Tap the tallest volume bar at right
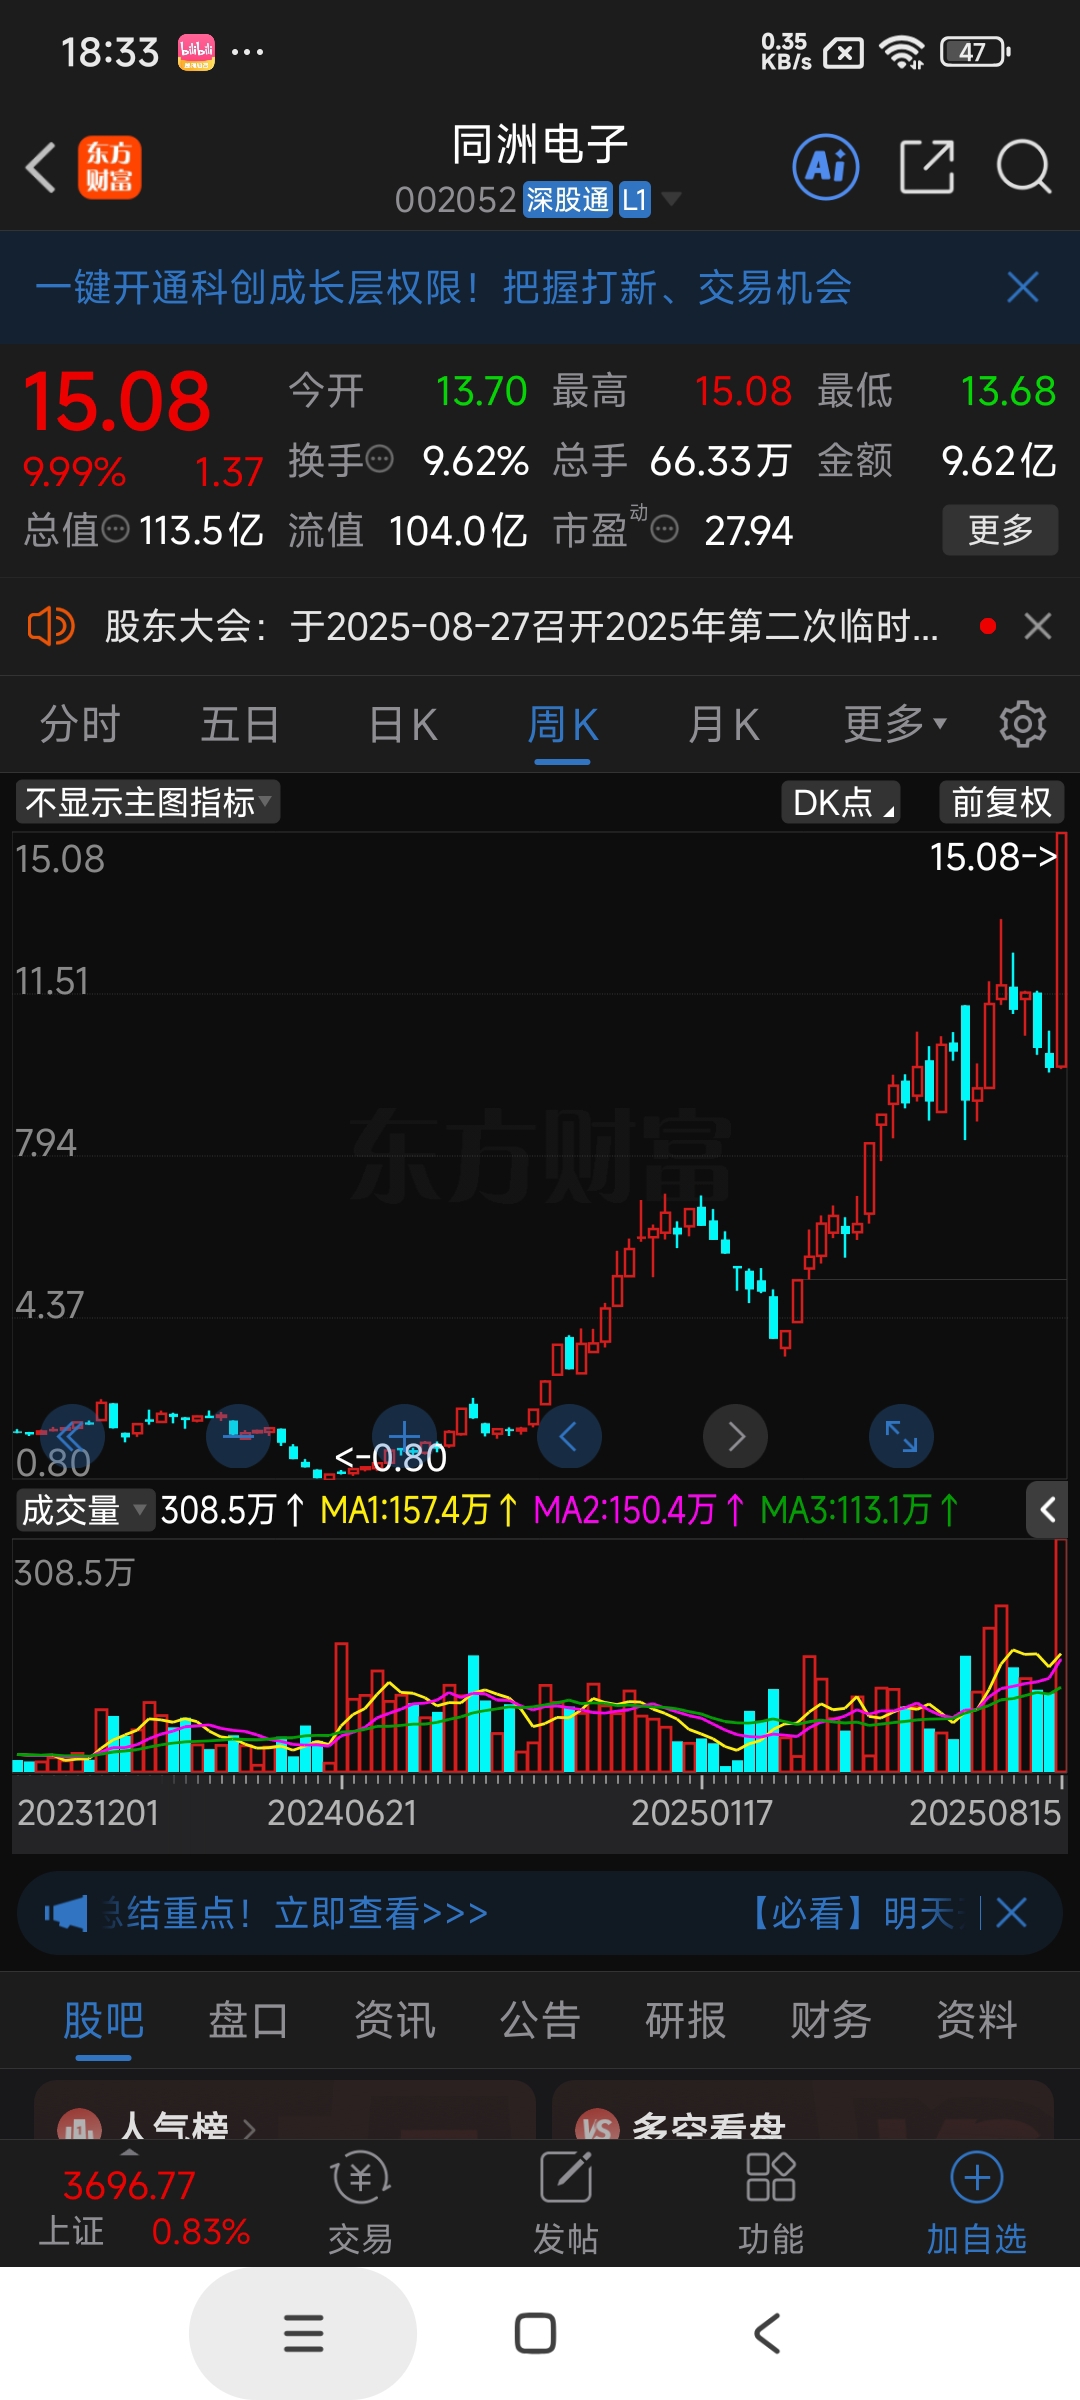 [x=1060, y=1656]
